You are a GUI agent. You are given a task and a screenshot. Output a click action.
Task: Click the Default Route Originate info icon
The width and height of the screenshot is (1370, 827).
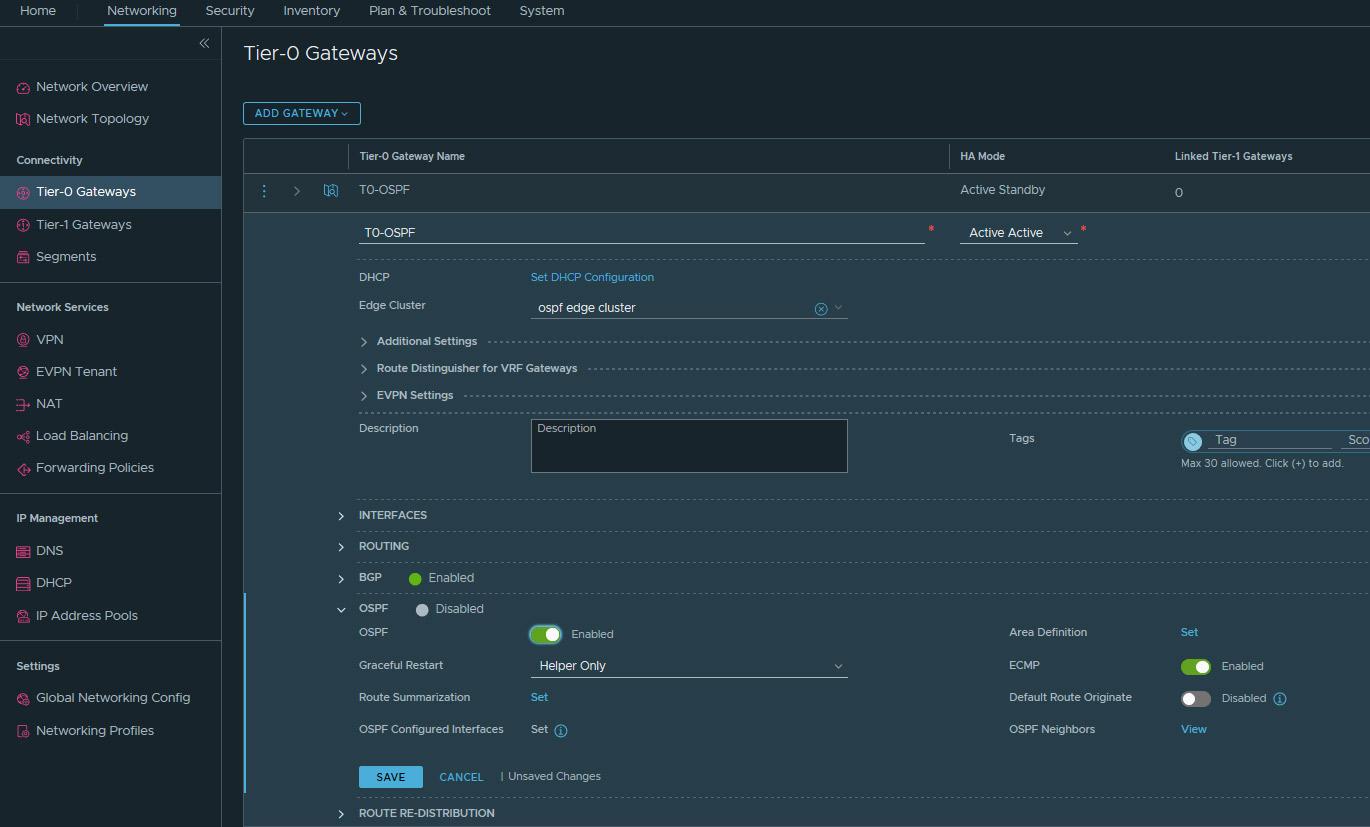1280,699
